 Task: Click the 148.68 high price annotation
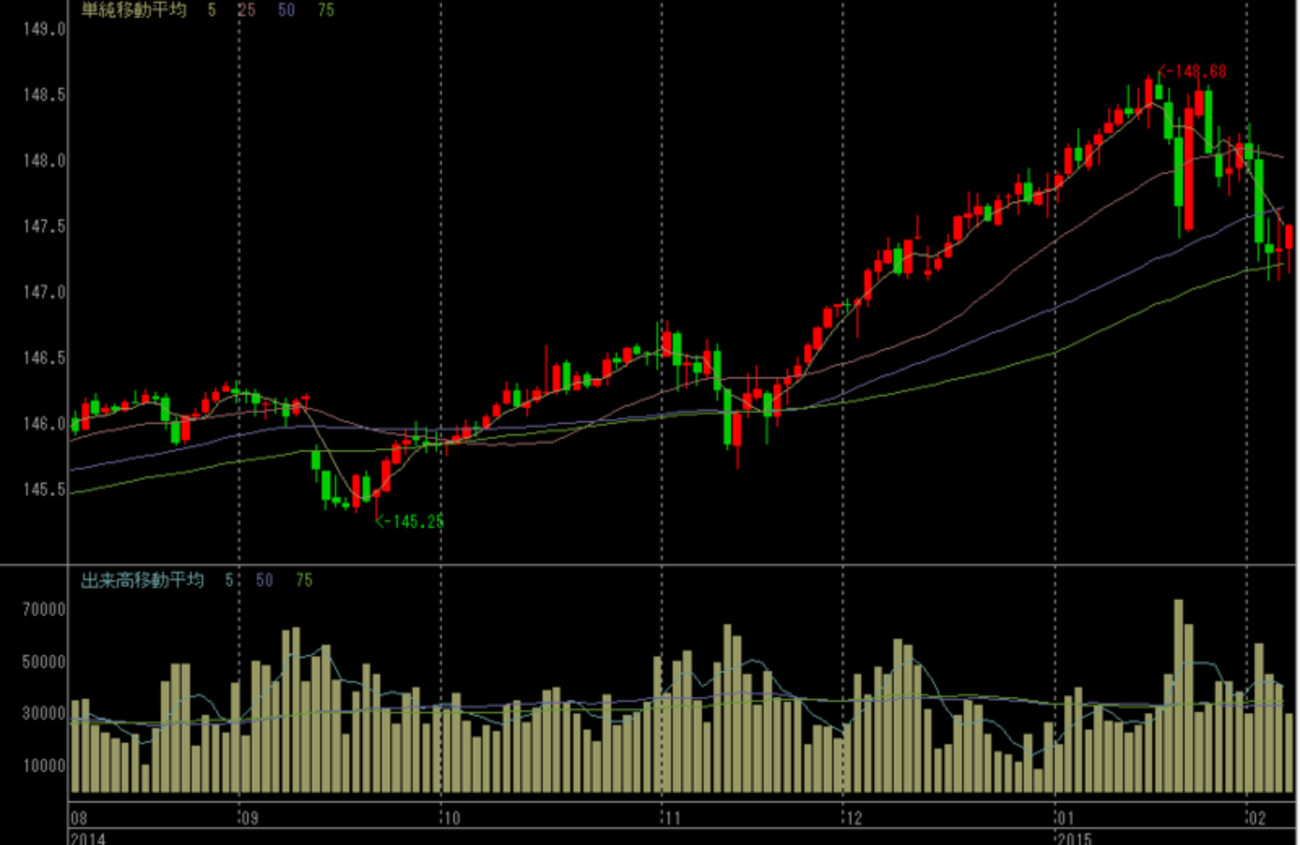[1192, 72]
